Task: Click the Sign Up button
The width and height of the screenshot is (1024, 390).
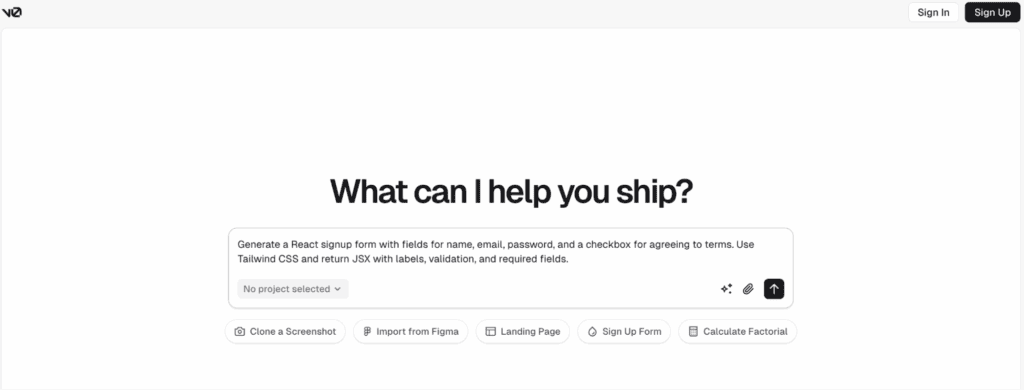Action: 992,12
